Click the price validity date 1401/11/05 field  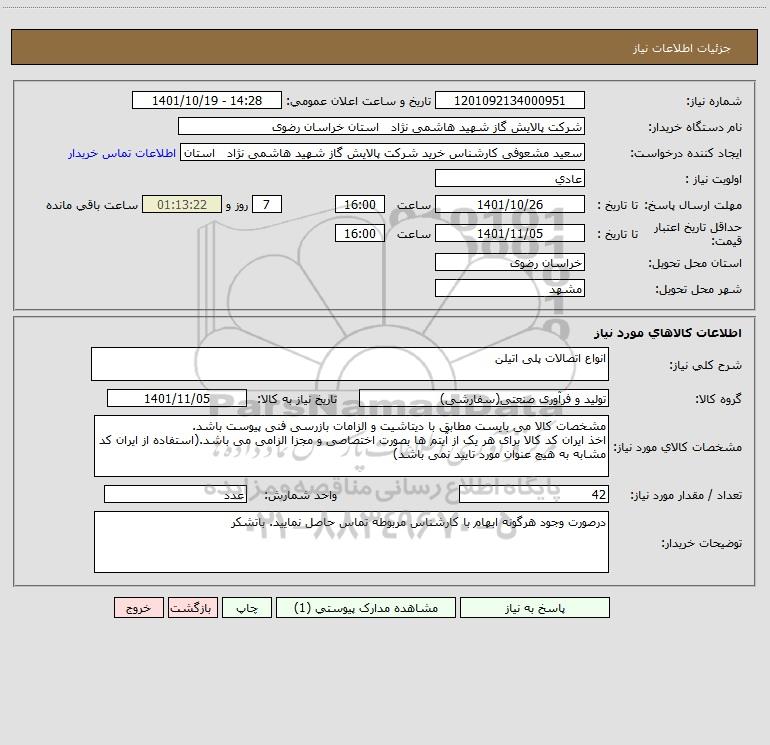pyautogui.click(x=510, y=233)
